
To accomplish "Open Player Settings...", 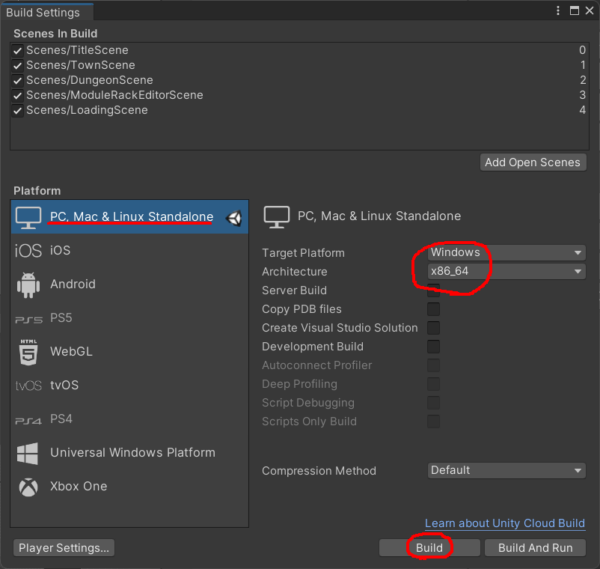I will click(64, 548).
